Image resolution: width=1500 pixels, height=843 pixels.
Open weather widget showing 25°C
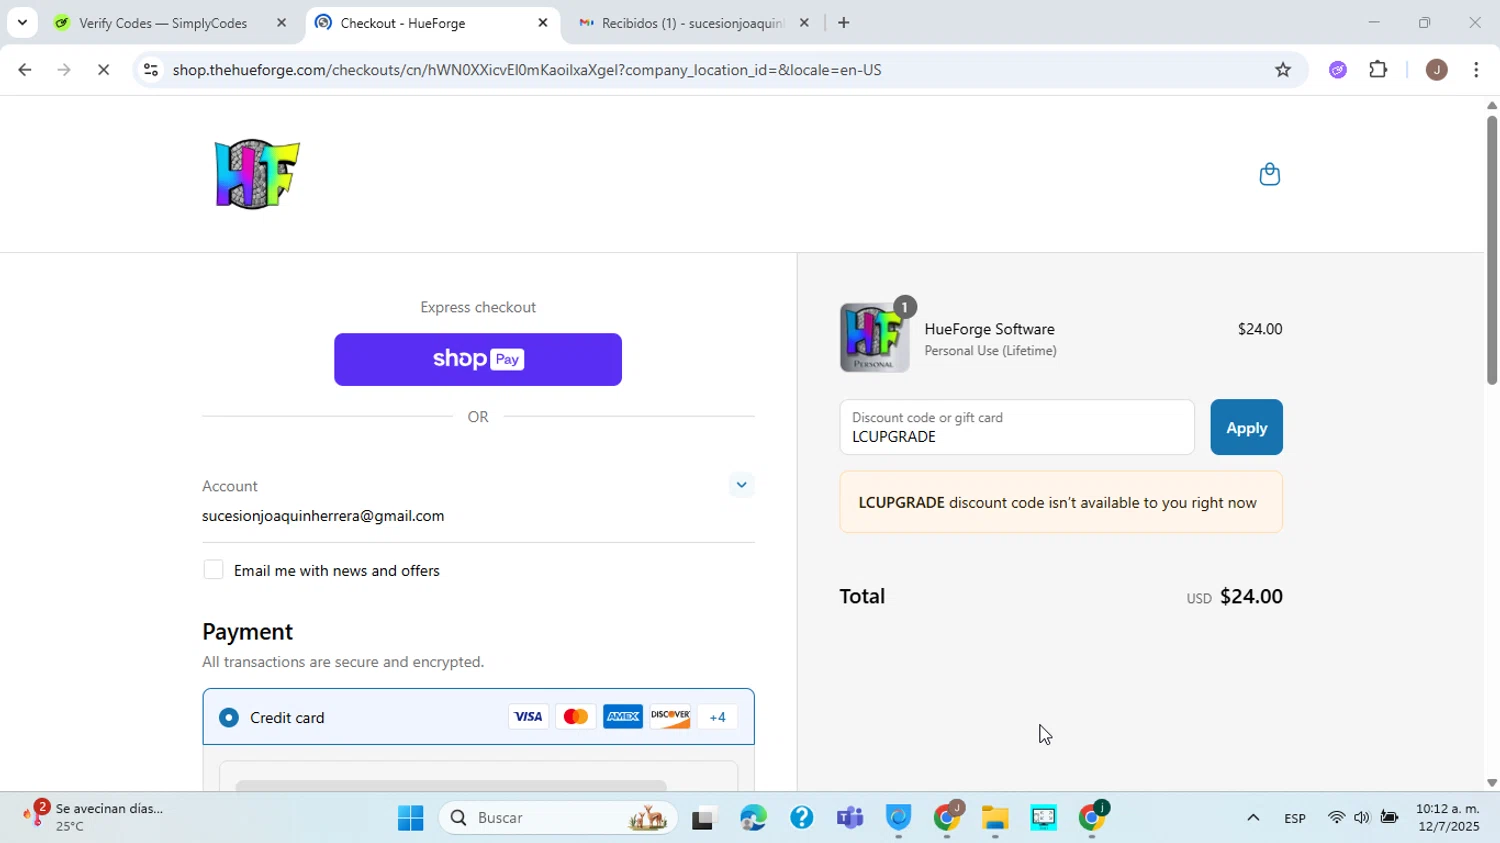[95, 817]
